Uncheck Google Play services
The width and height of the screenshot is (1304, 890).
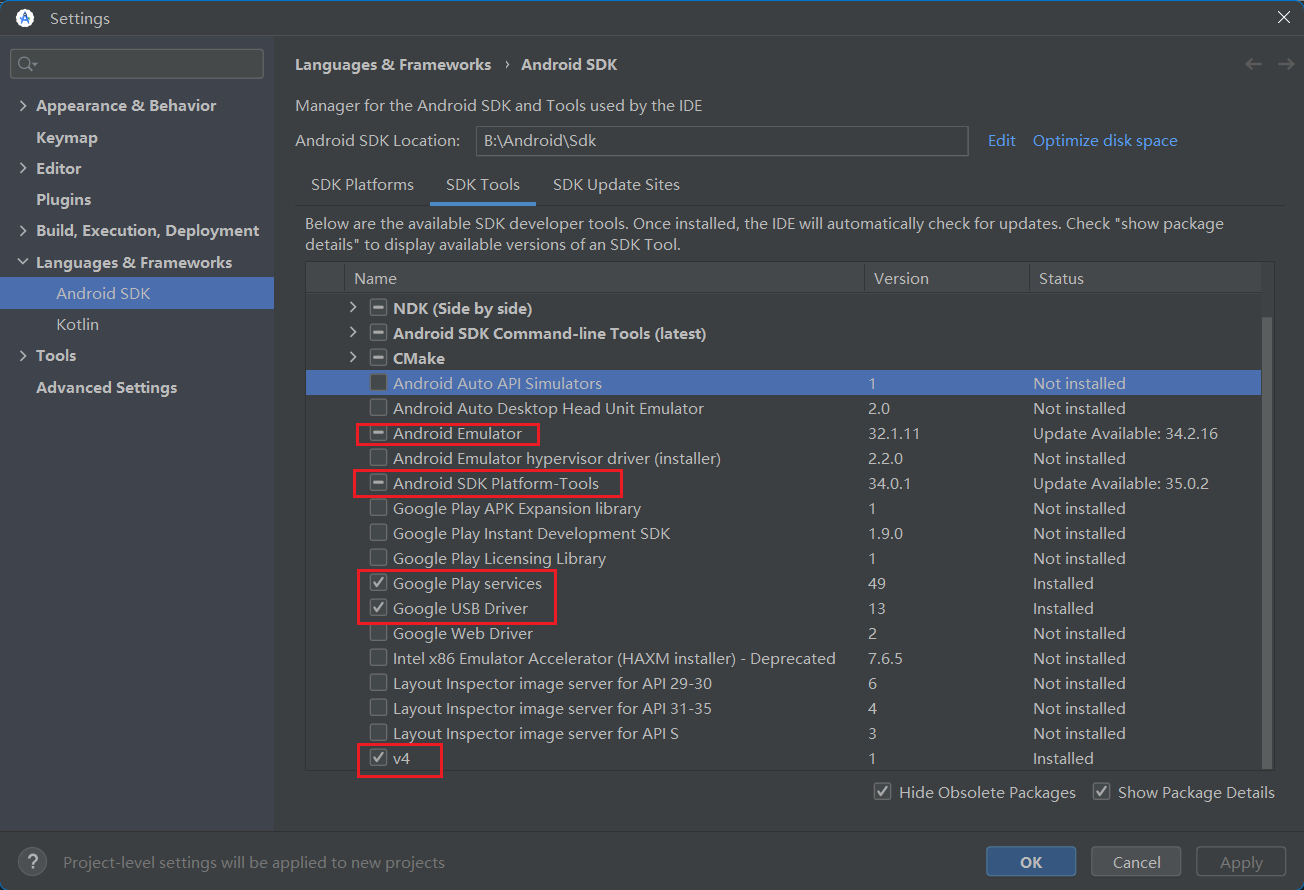click(378, 583)
